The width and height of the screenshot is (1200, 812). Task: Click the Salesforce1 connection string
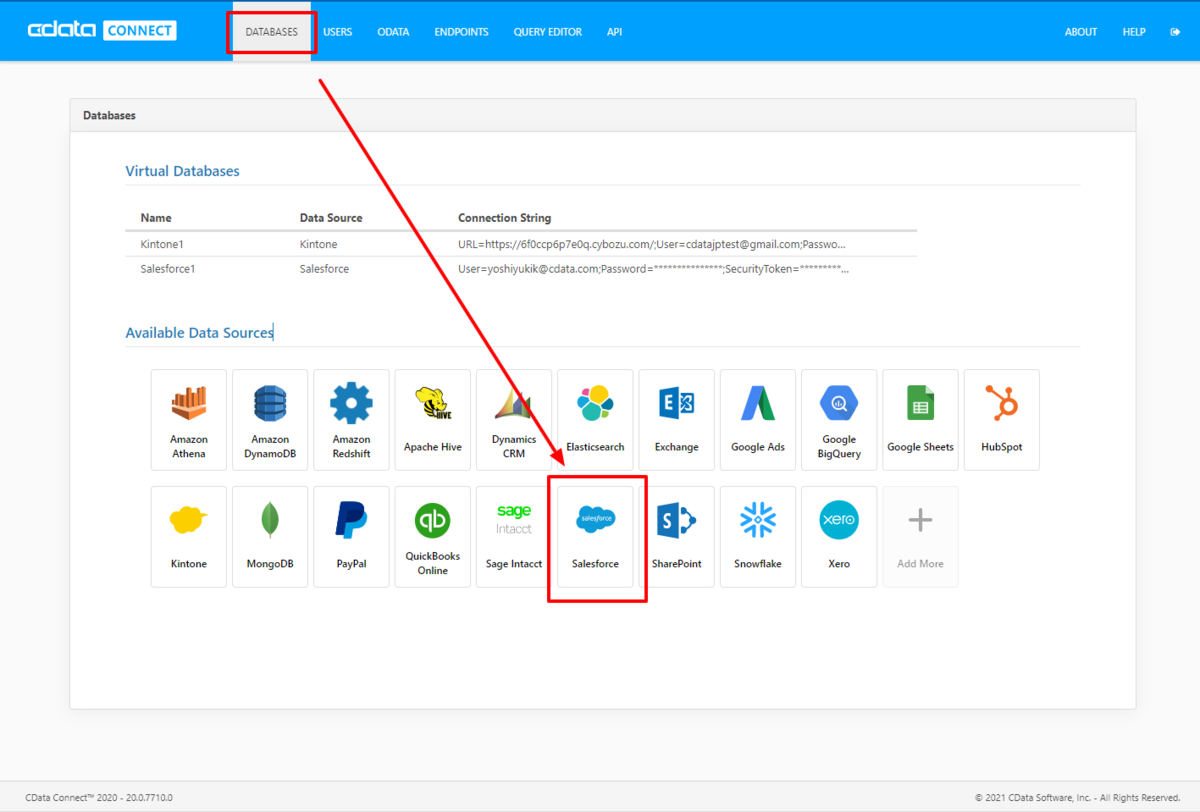coord(653,269)
